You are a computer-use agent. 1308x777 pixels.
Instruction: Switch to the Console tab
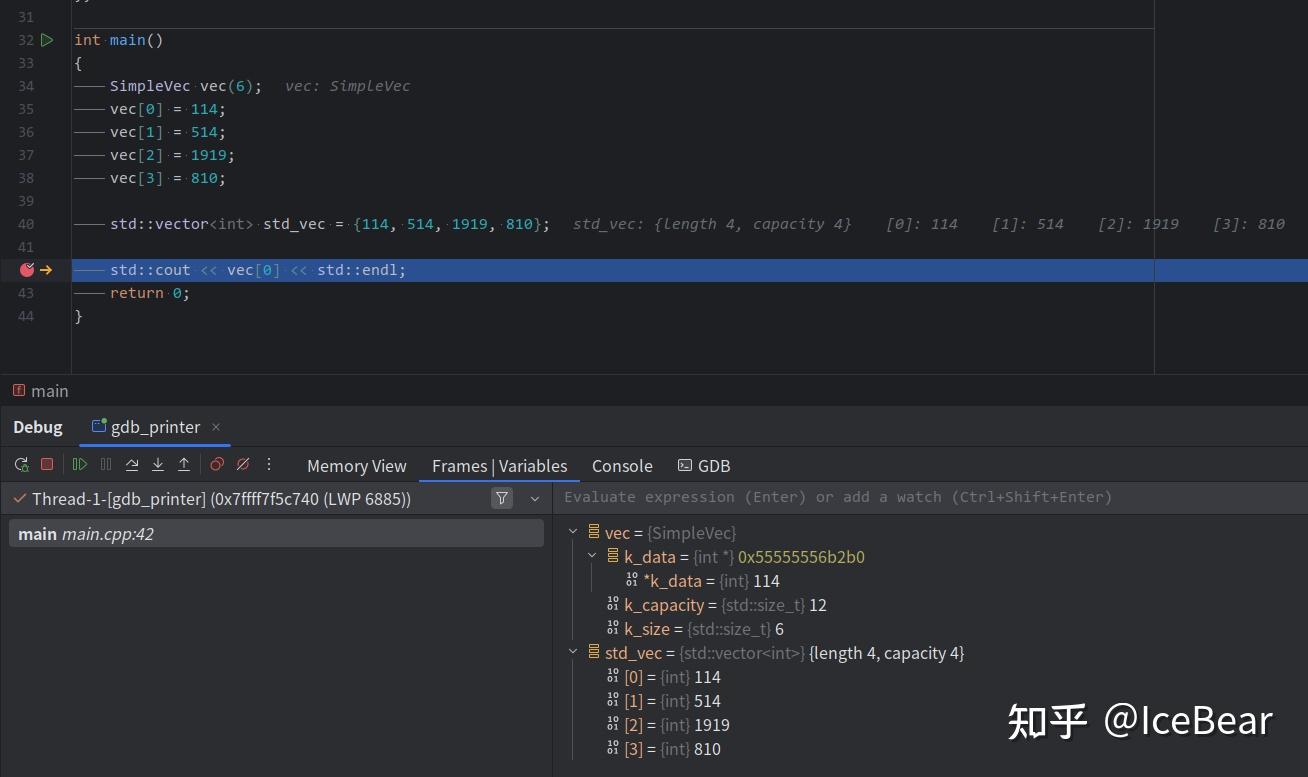click(x=622, y=466)
